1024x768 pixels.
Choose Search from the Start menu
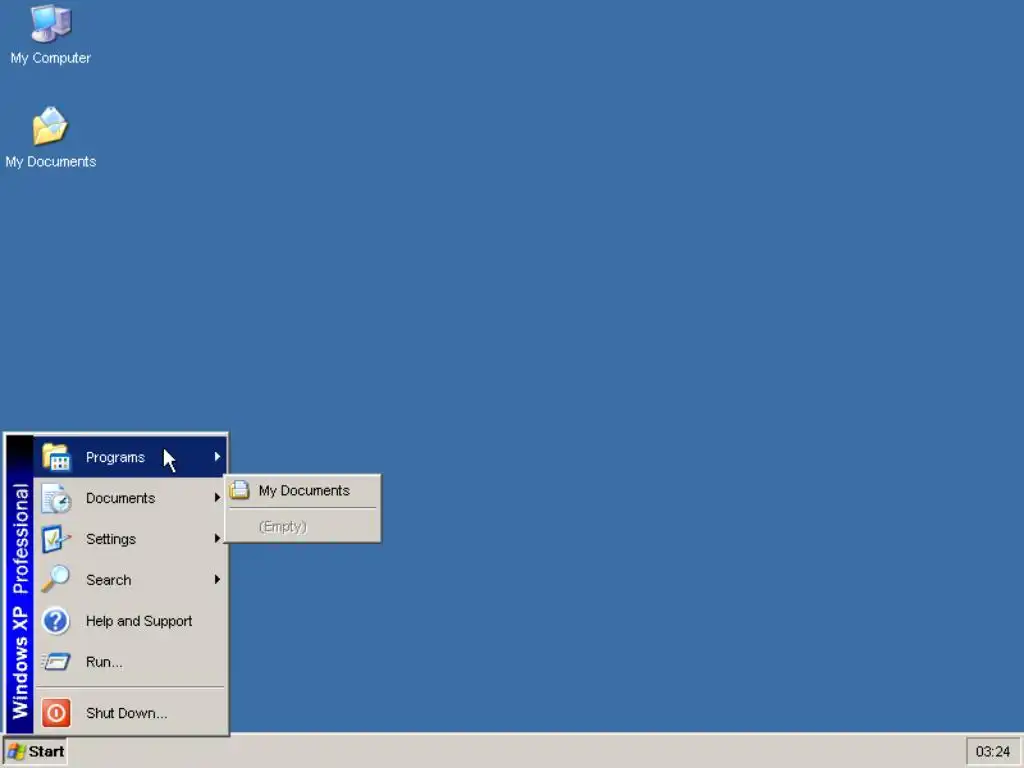coord(131,579)
